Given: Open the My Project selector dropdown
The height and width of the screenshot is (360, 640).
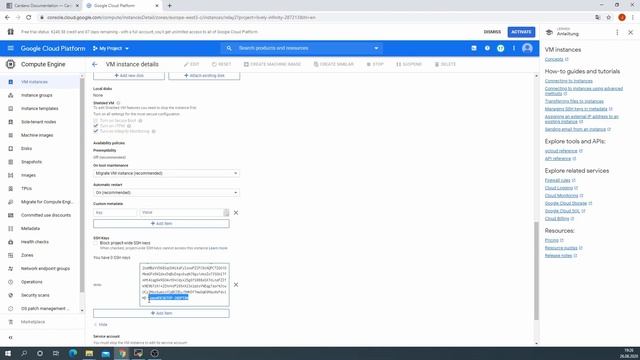Looking at the screenshot, I should pyautogui.click(x=111, y=48).
